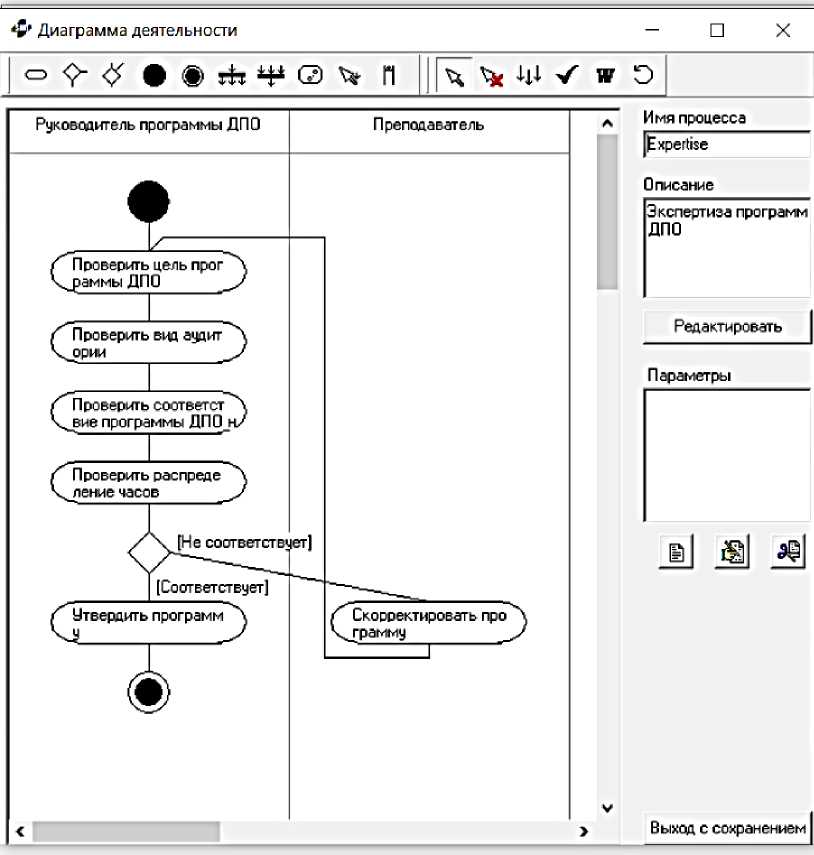Click the vertical scrollbar down arrow

click(x=607, y=808)
